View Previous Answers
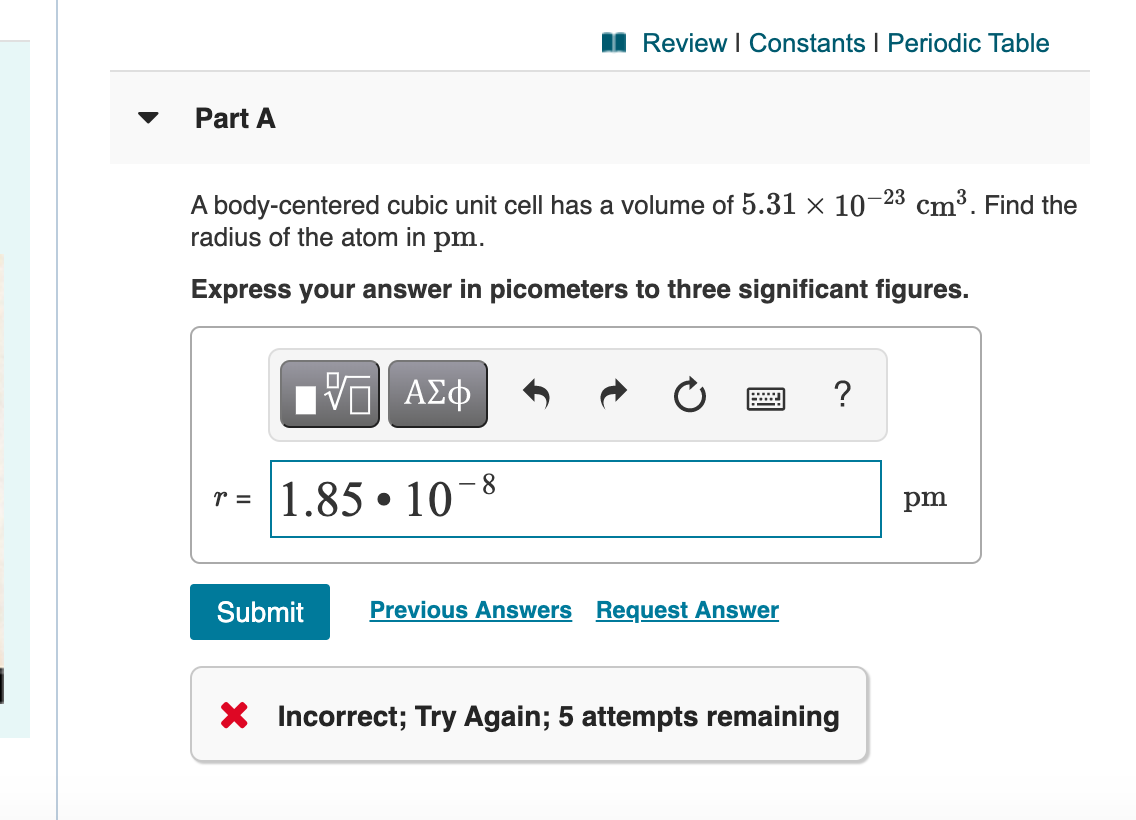Viewport: 1136px width, 820px height. pos(470,610)
